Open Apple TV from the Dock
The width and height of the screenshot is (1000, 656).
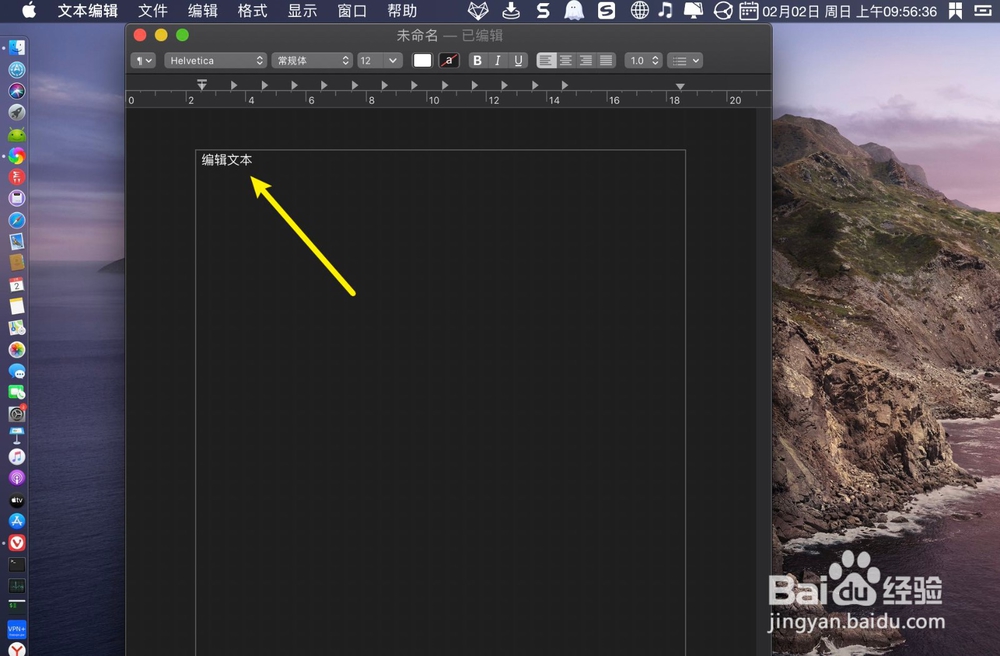click(17, 500)
